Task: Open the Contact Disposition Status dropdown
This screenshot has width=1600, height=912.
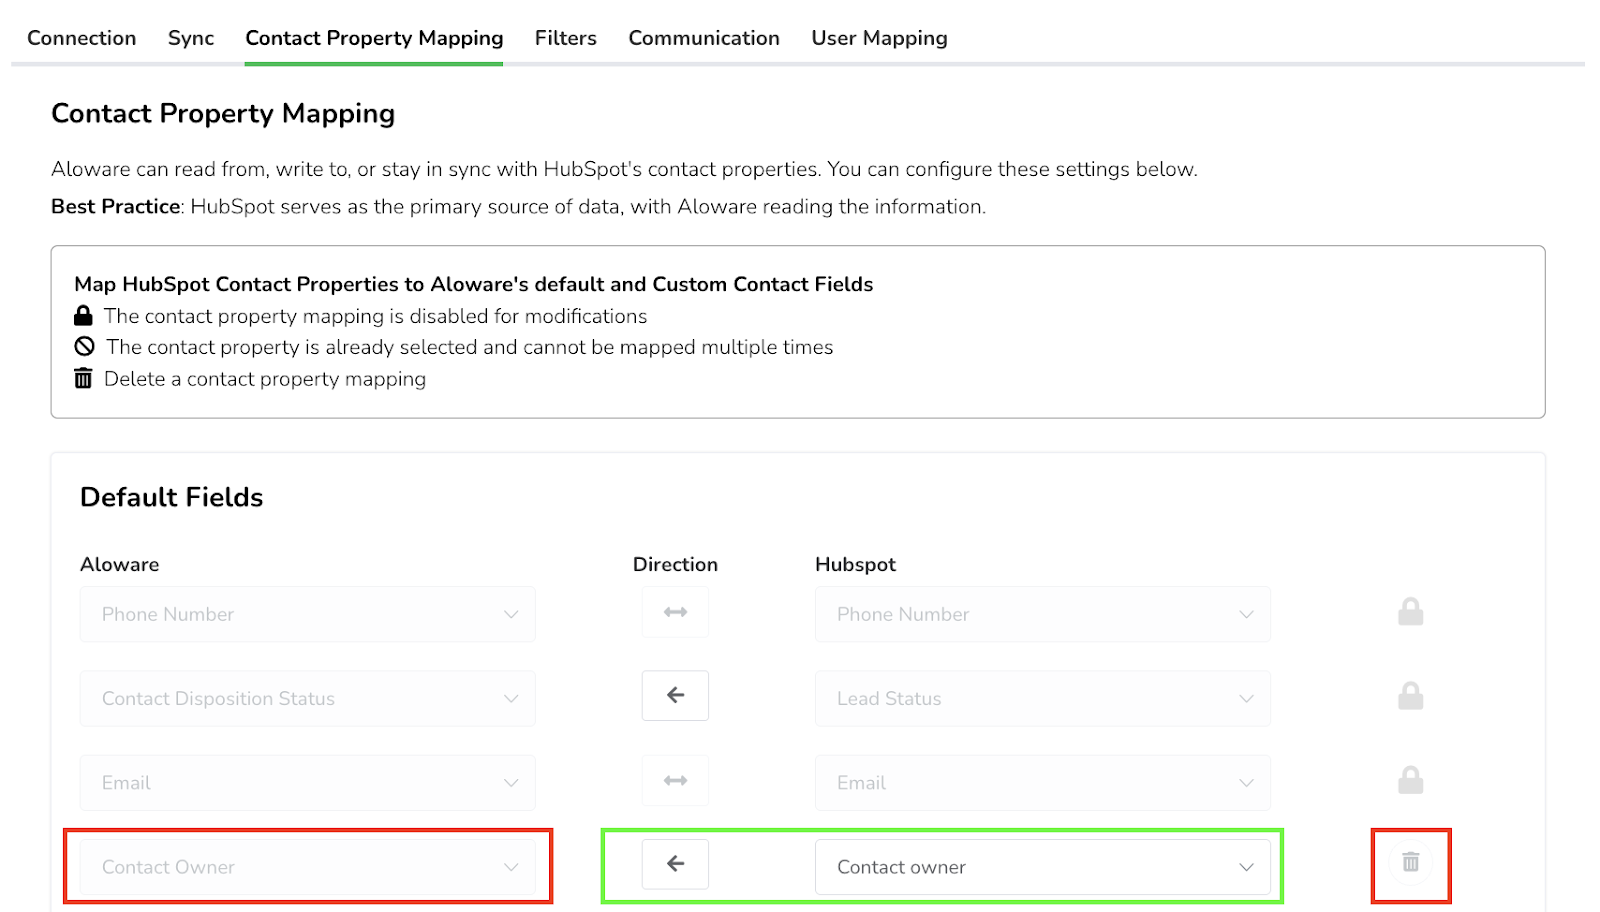Action: (x=308, y=698)
